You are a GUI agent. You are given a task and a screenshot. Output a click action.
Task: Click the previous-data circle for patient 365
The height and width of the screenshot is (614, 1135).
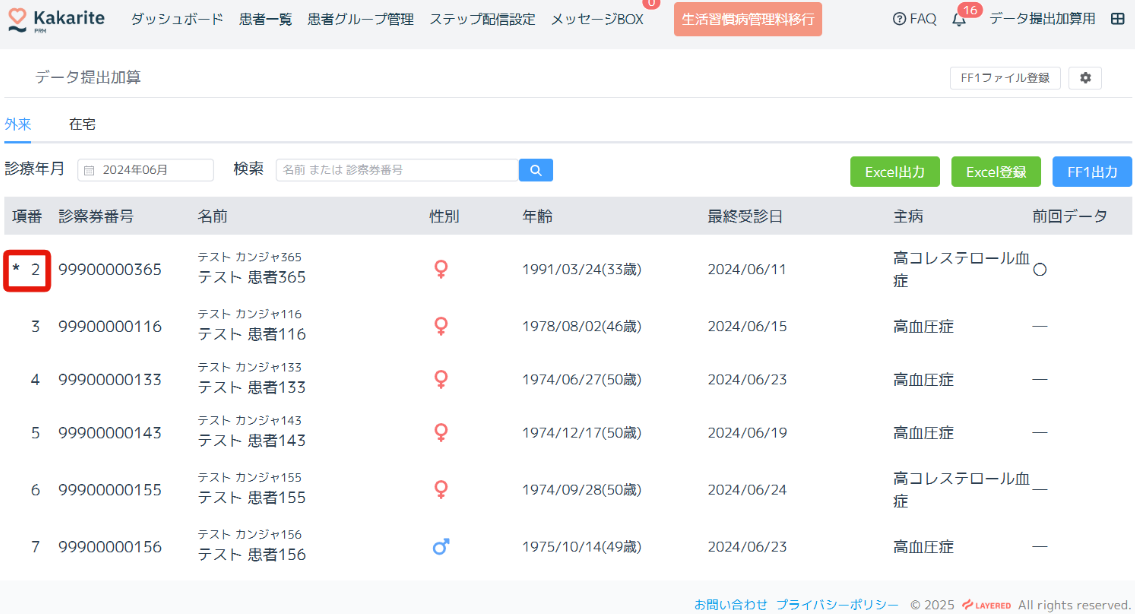(1040, 269)
